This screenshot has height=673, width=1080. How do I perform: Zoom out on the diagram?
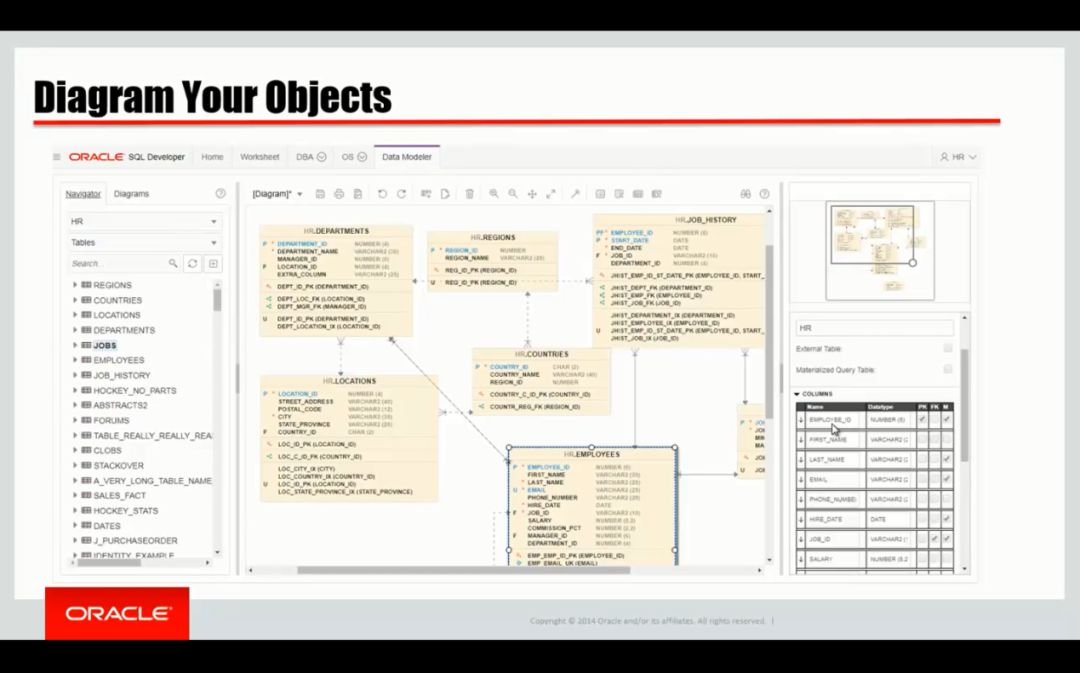[513, 194]
